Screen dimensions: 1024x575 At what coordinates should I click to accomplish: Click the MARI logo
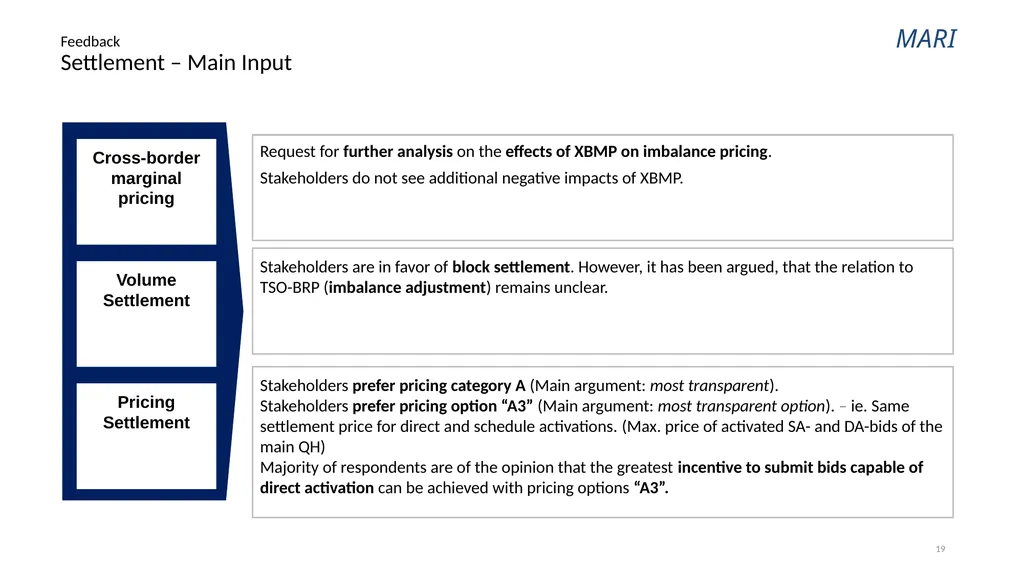[x=925, y=39]
